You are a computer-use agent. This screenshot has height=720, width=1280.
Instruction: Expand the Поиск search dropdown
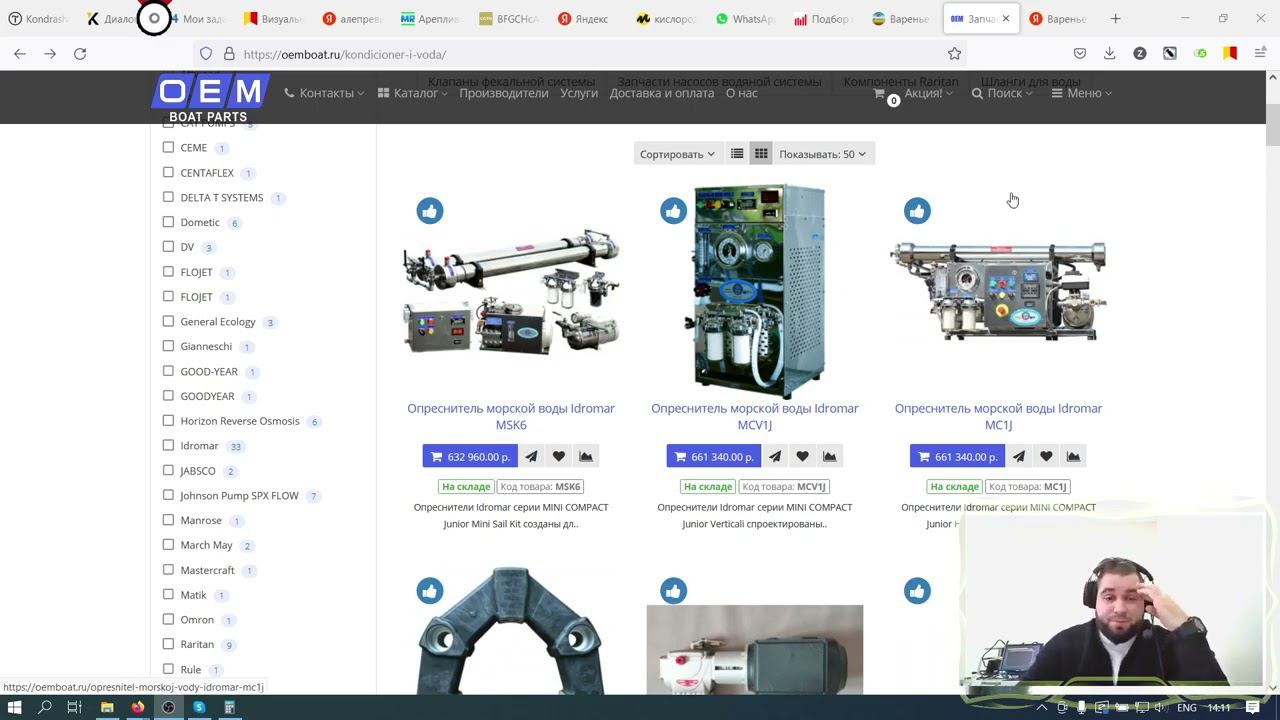(1002, 93)
